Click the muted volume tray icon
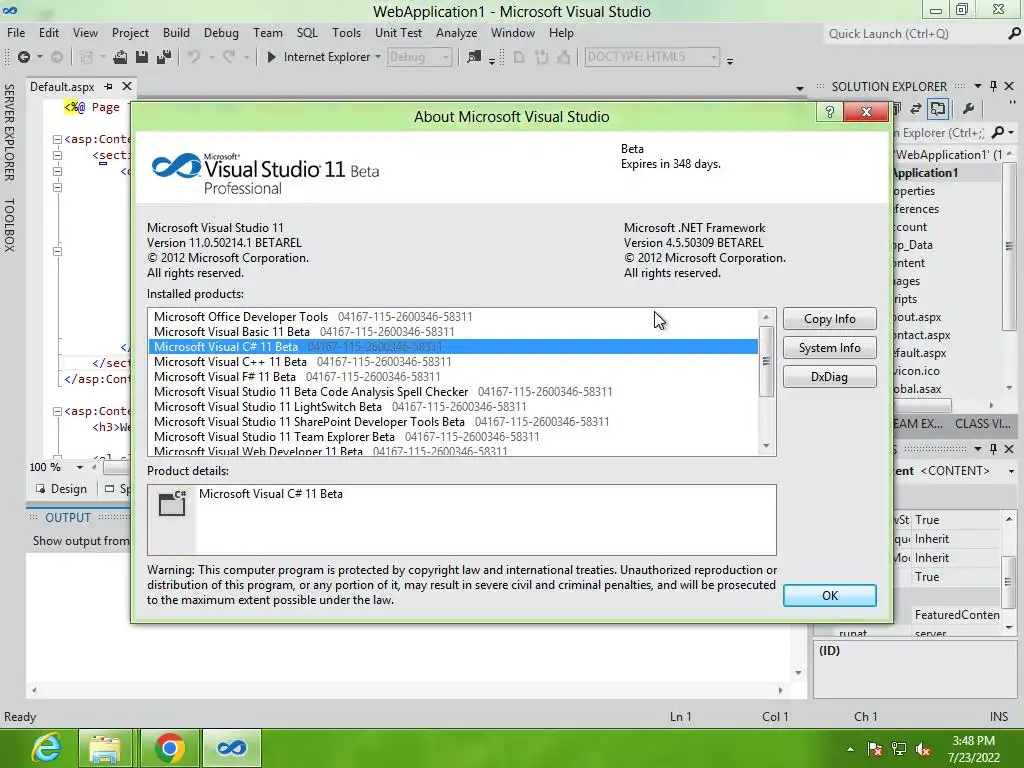Viewport: 1024px width, 768px height. [x=923, y=749]
